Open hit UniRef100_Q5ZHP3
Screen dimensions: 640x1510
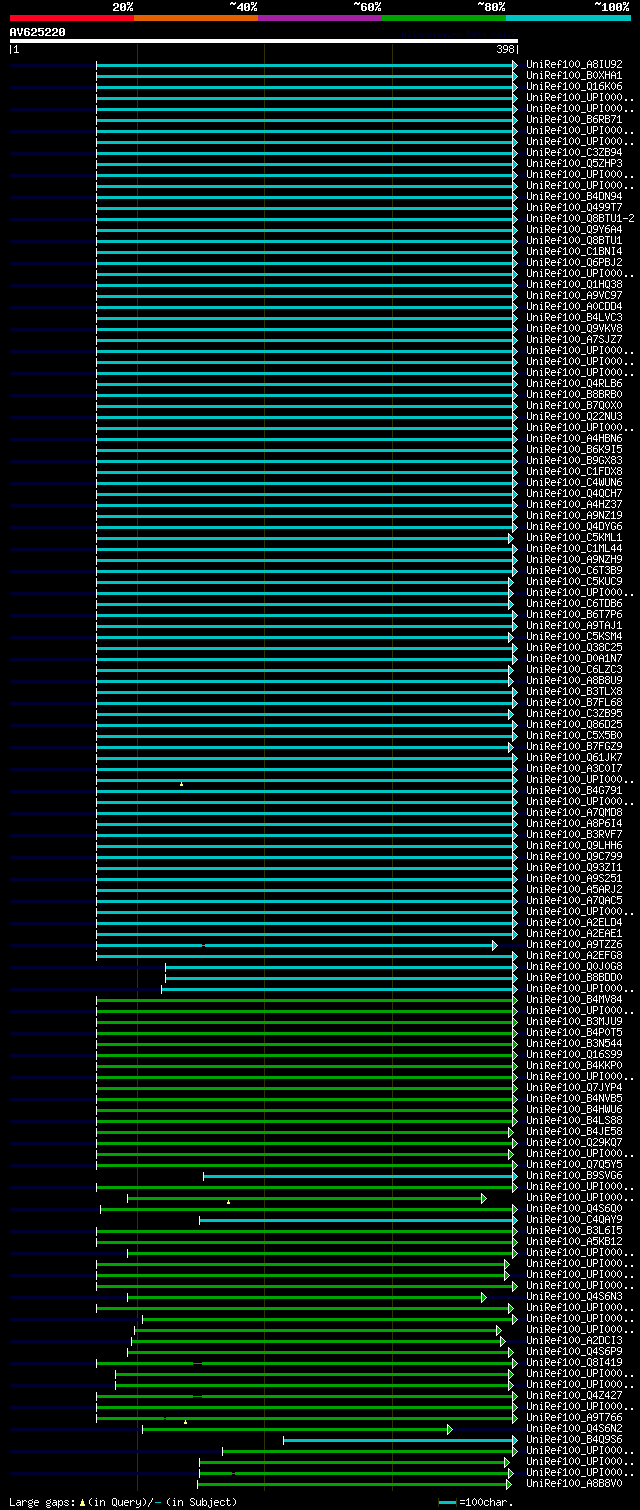point(574,164)
